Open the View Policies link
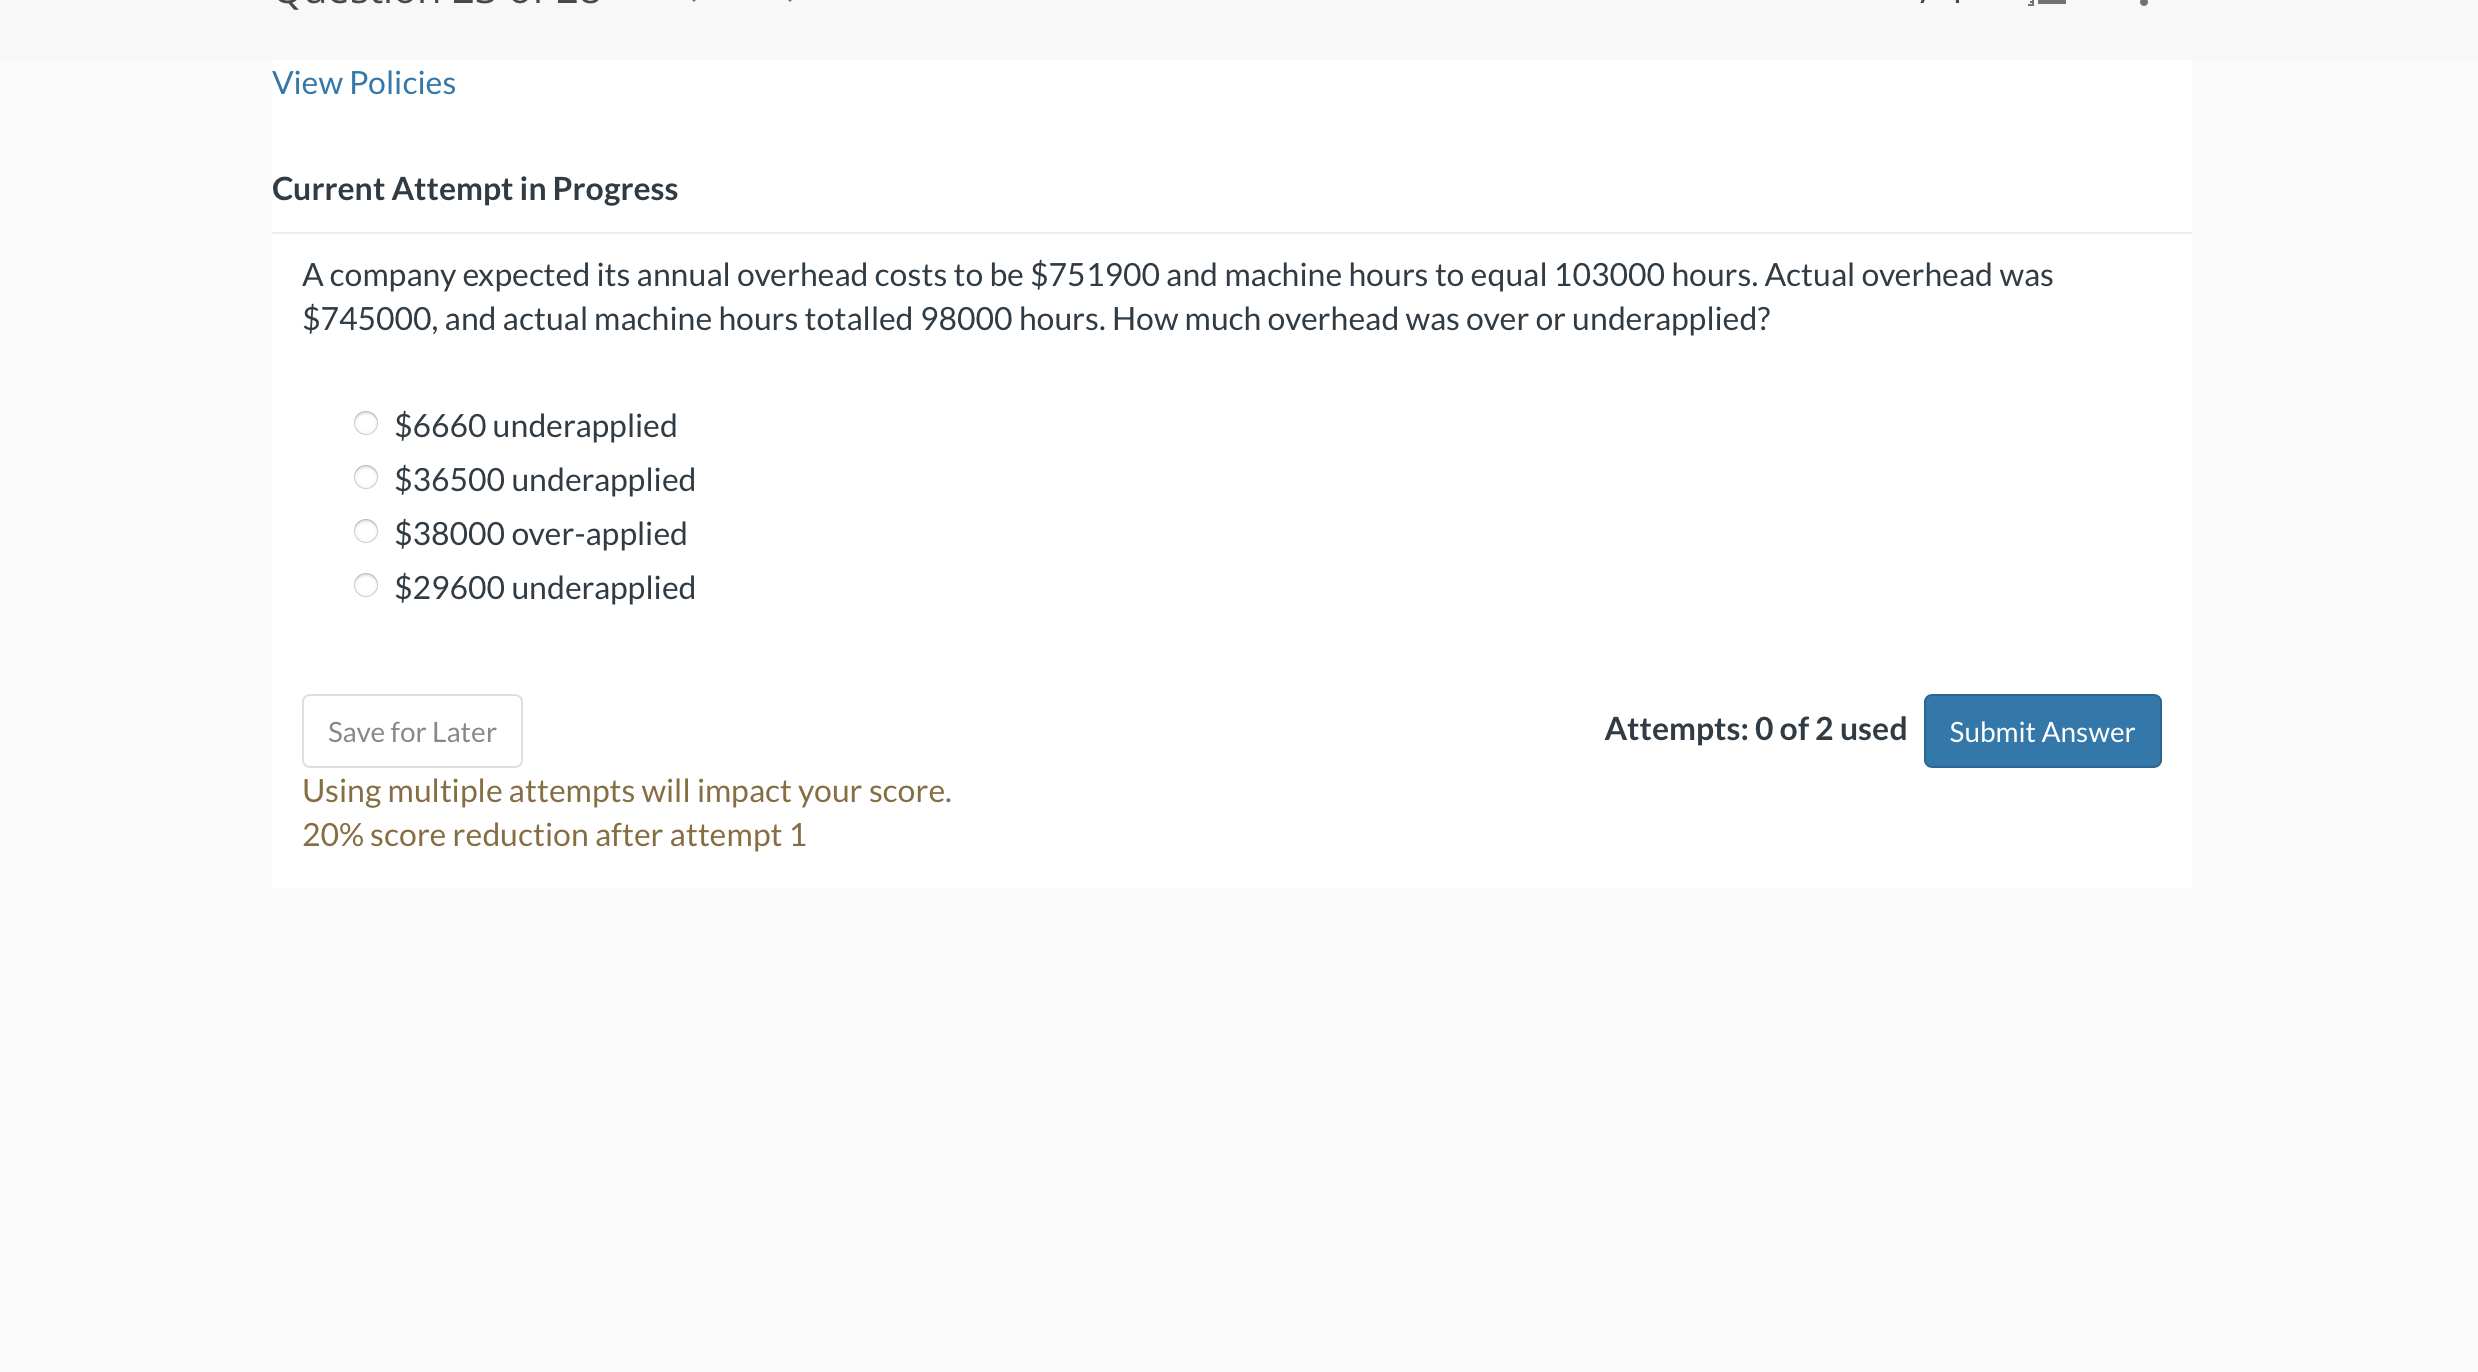Image resolution: width=2478 pixels, height=1372 pixels. click(x=364, y=82)
